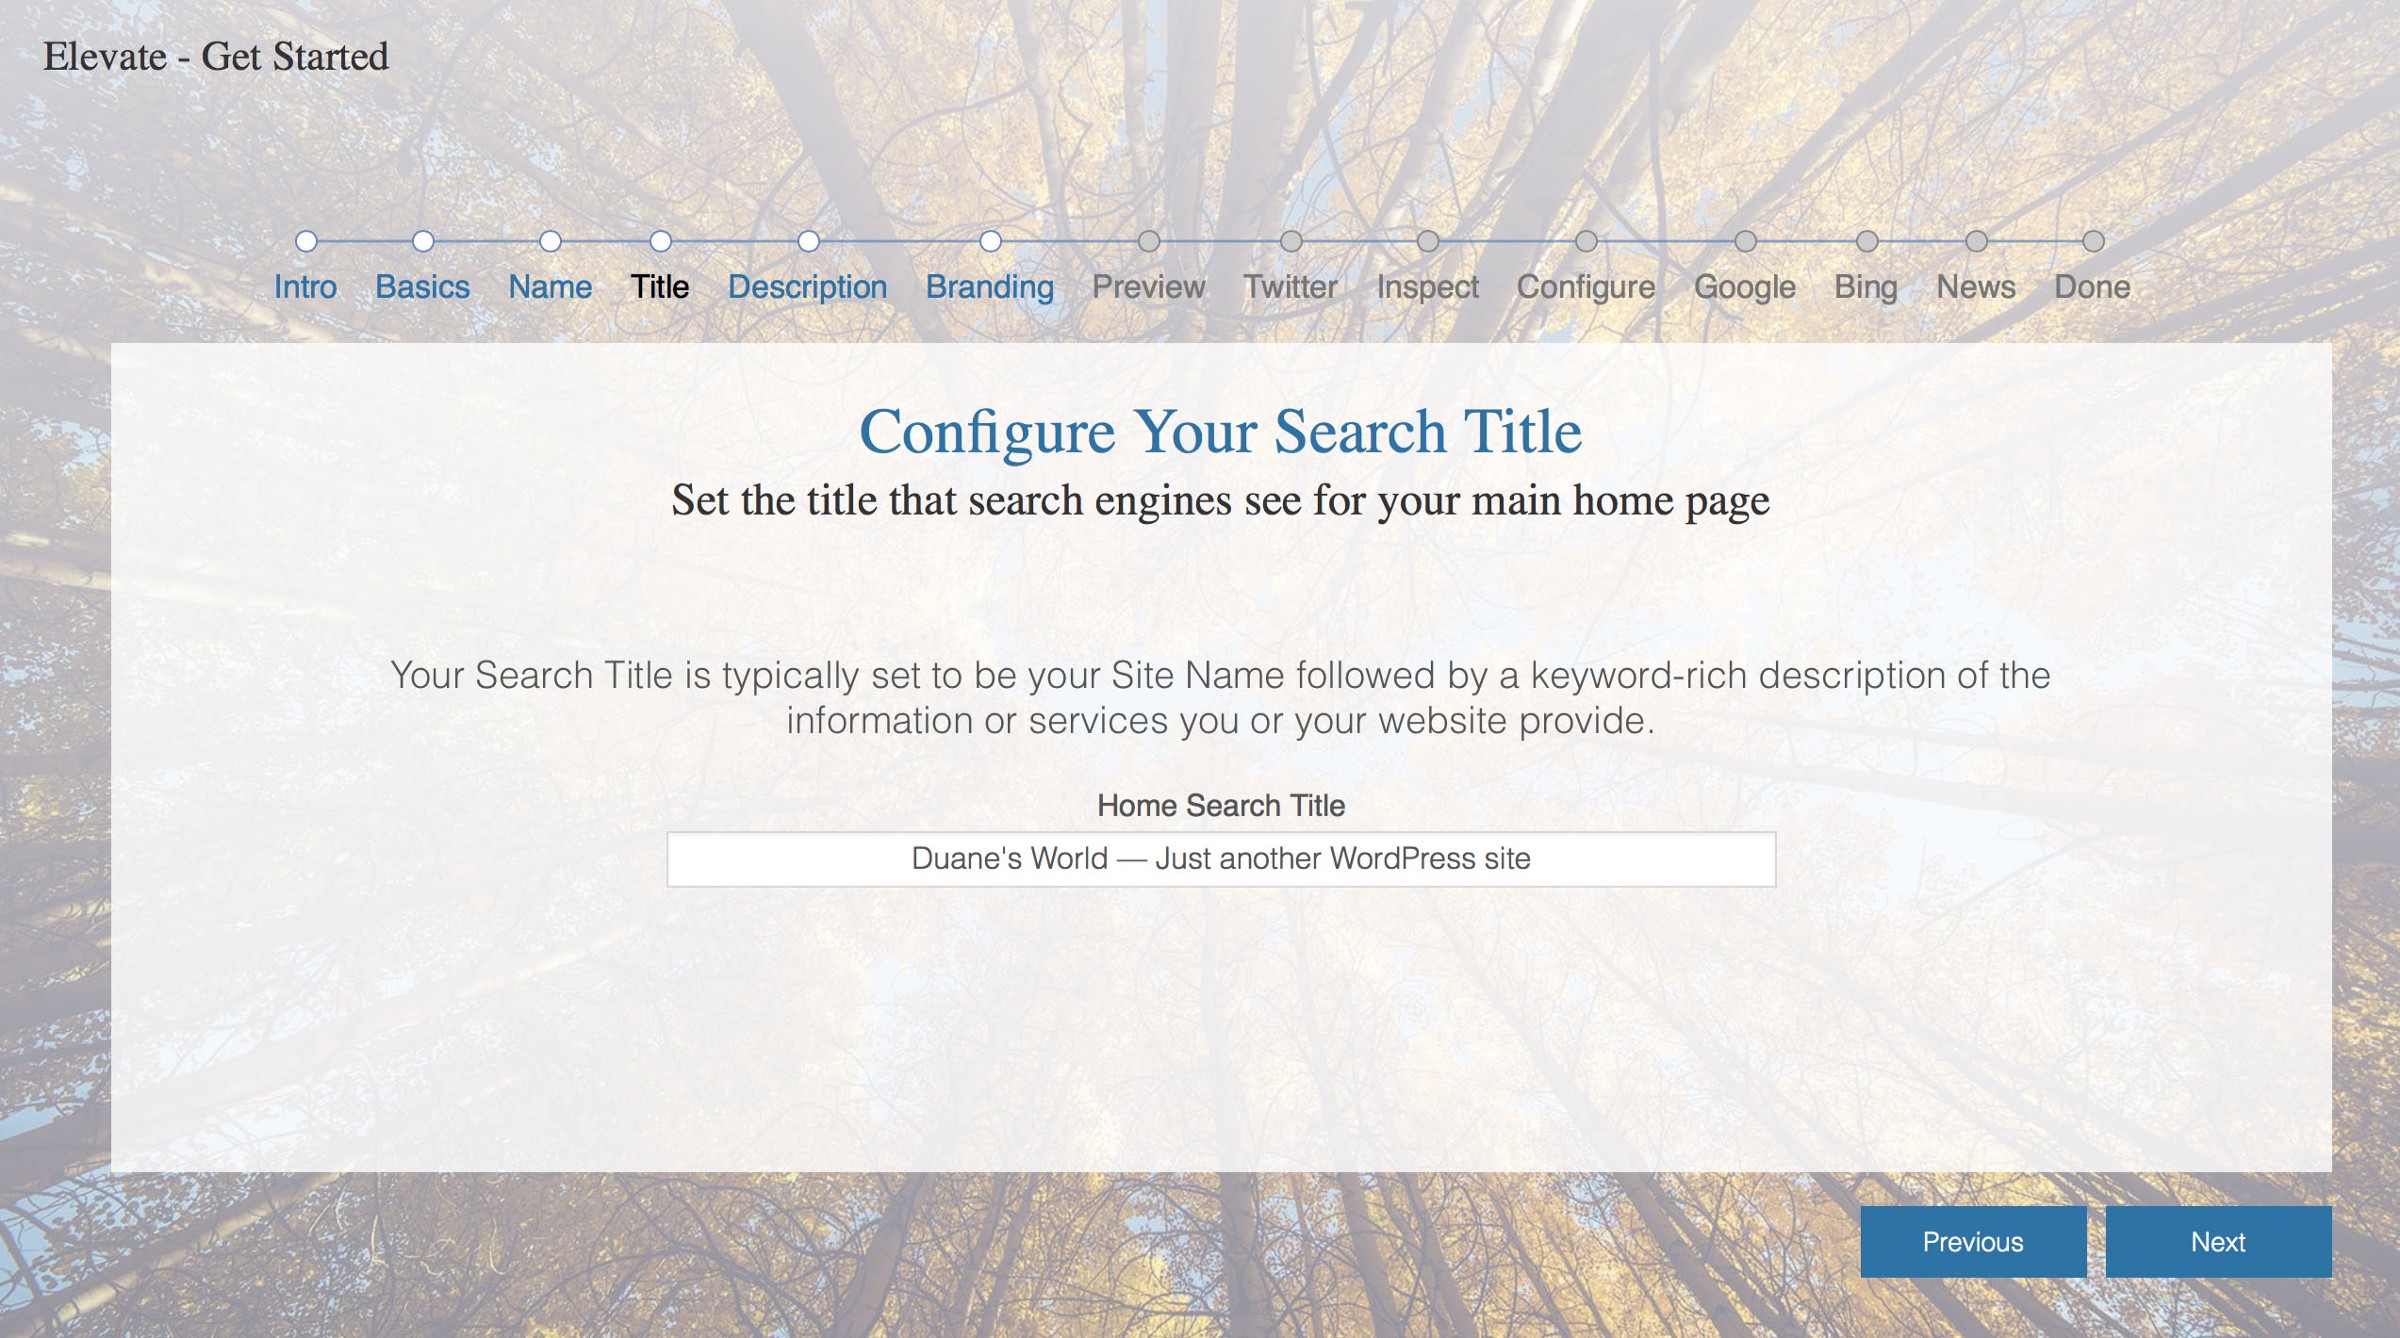Click the Basics step circle marker
Viewport: 2400px width, 1338px height.
coord(423,241)
